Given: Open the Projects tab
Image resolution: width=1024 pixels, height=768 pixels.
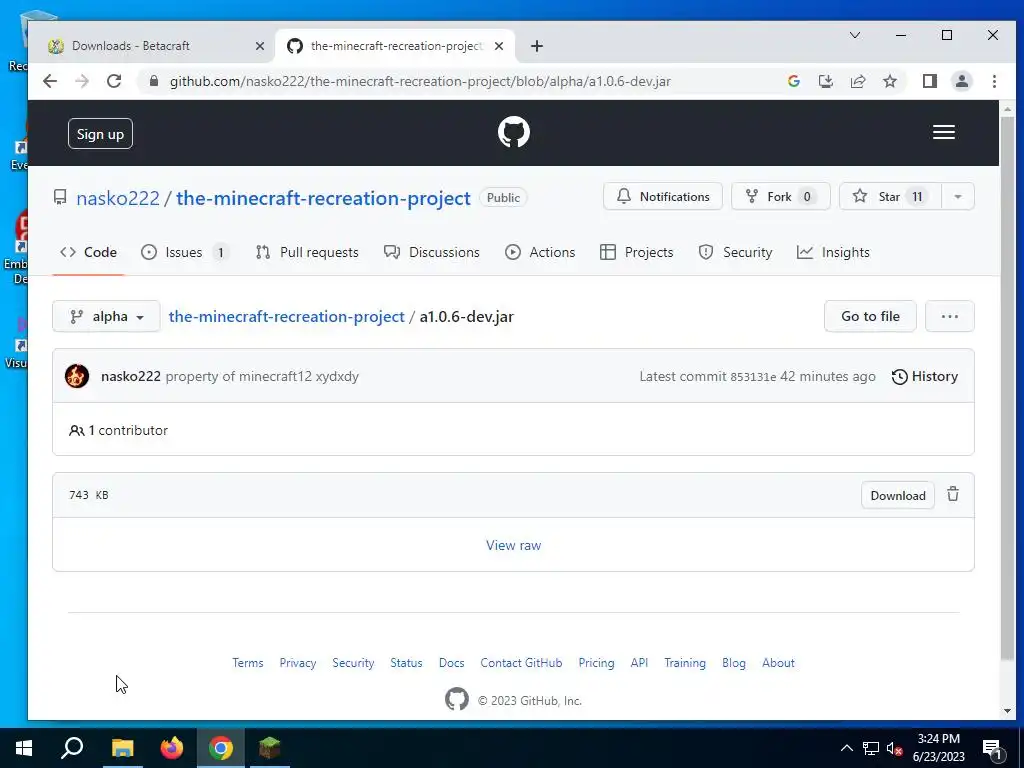Looking at the screenshot, I should [637, 252].
